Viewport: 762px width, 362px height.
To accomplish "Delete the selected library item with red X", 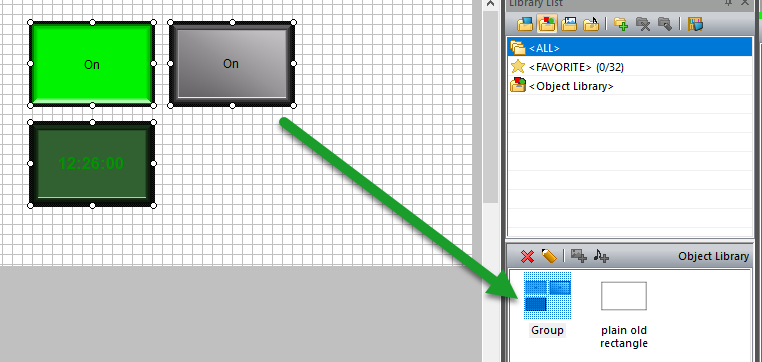I will click(527, 256).
